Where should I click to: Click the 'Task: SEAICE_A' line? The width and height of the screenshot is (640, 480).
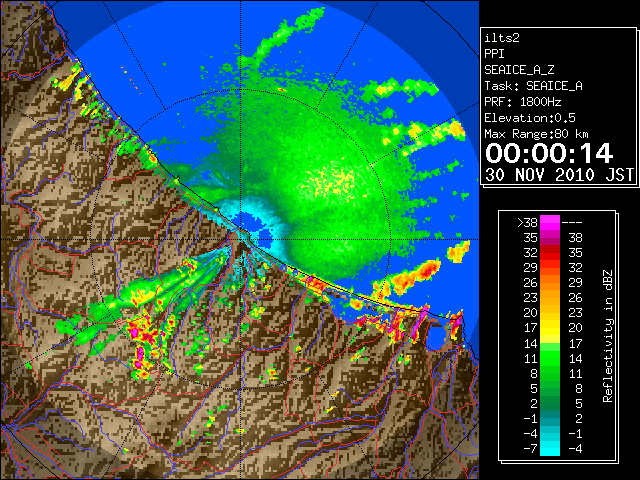click(x=533, y=86)
